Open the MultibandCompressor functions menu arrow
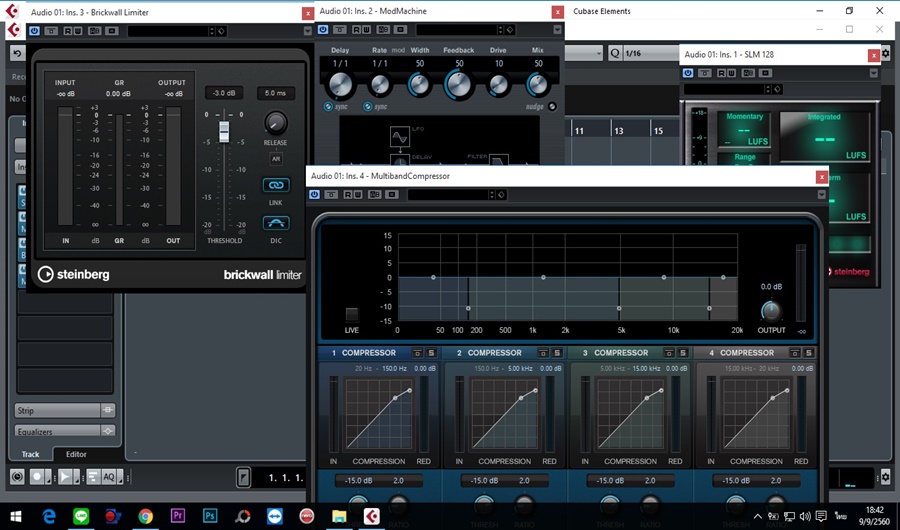This screenshot has height=530, width=900. click(x=821, y=195)
